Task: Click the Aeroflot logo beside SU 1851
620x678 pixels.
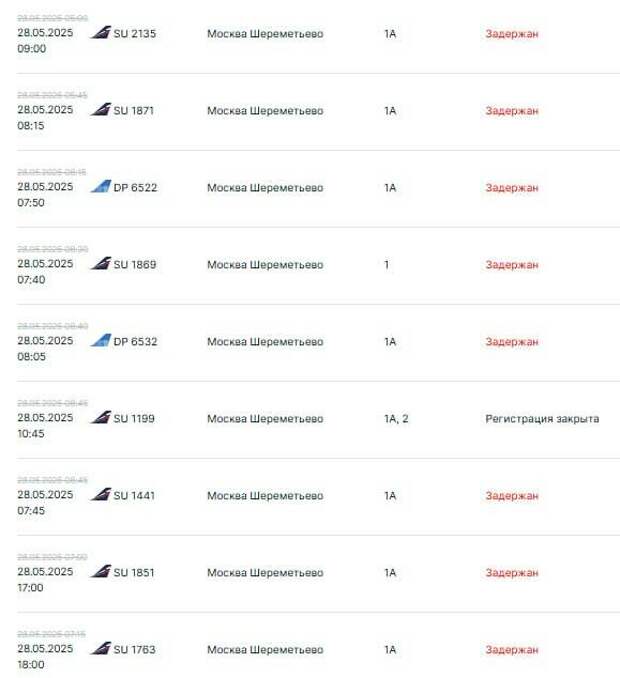Action: pos(101,571)
